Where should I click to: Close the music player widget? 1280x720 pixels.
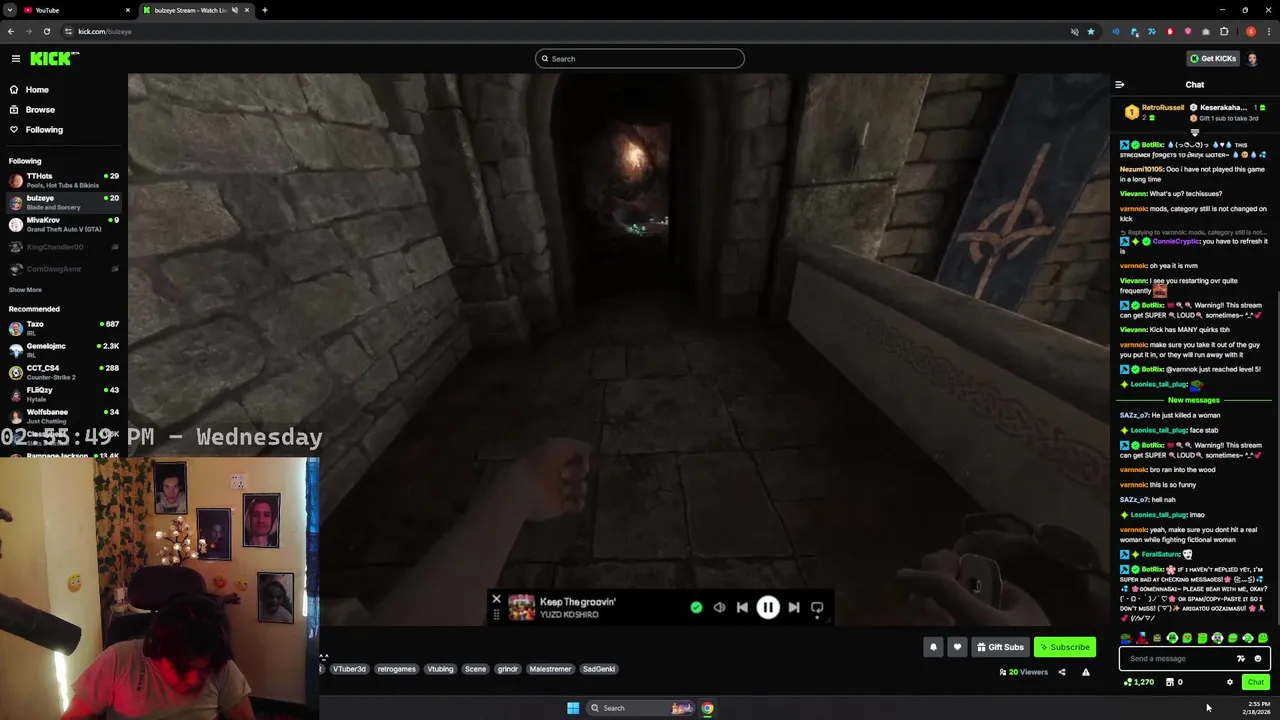coord(496,600)
